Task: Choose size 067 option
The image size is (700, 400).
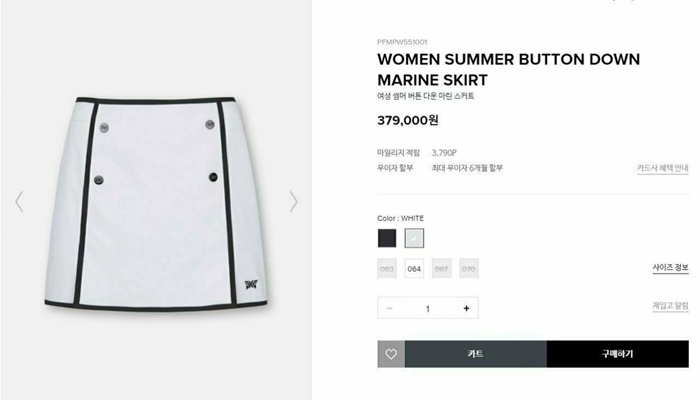Action: point(442,269)
